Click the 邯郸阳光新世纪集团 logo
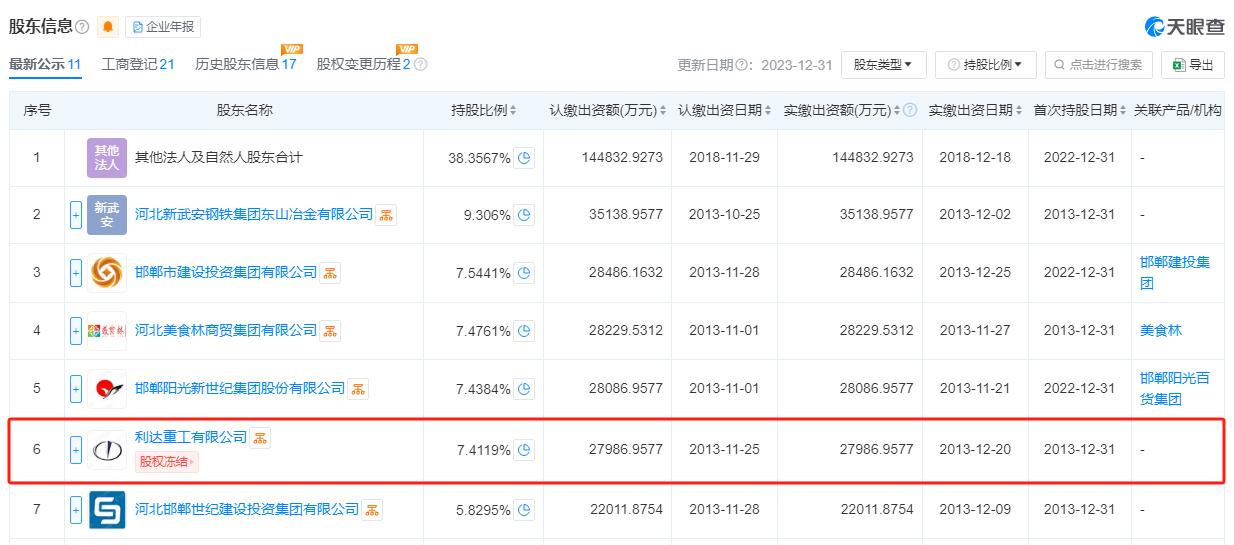This screenshot has width=1234, height=545. pyautogui.click(x=107, y=388)
